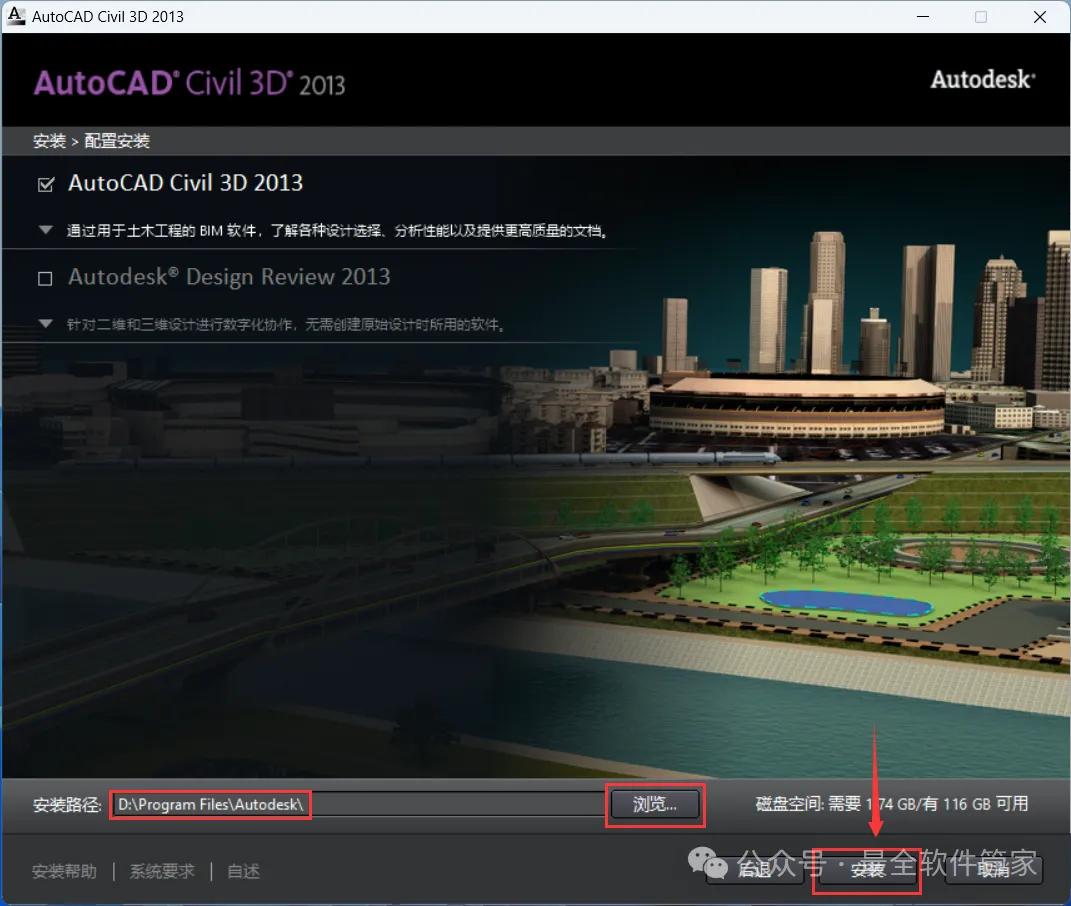This screenshot has height=906, width=1071.
Task: Open the 安装帮助 installation help link
Action: click(x=64, y=871)
